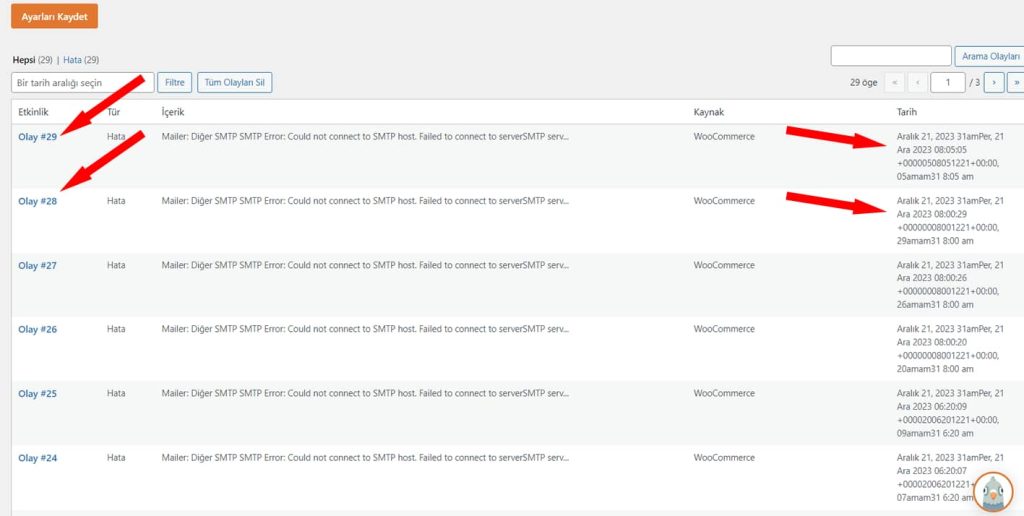
Task: Go to the next page arrow
Action: (x=993, y=83)
